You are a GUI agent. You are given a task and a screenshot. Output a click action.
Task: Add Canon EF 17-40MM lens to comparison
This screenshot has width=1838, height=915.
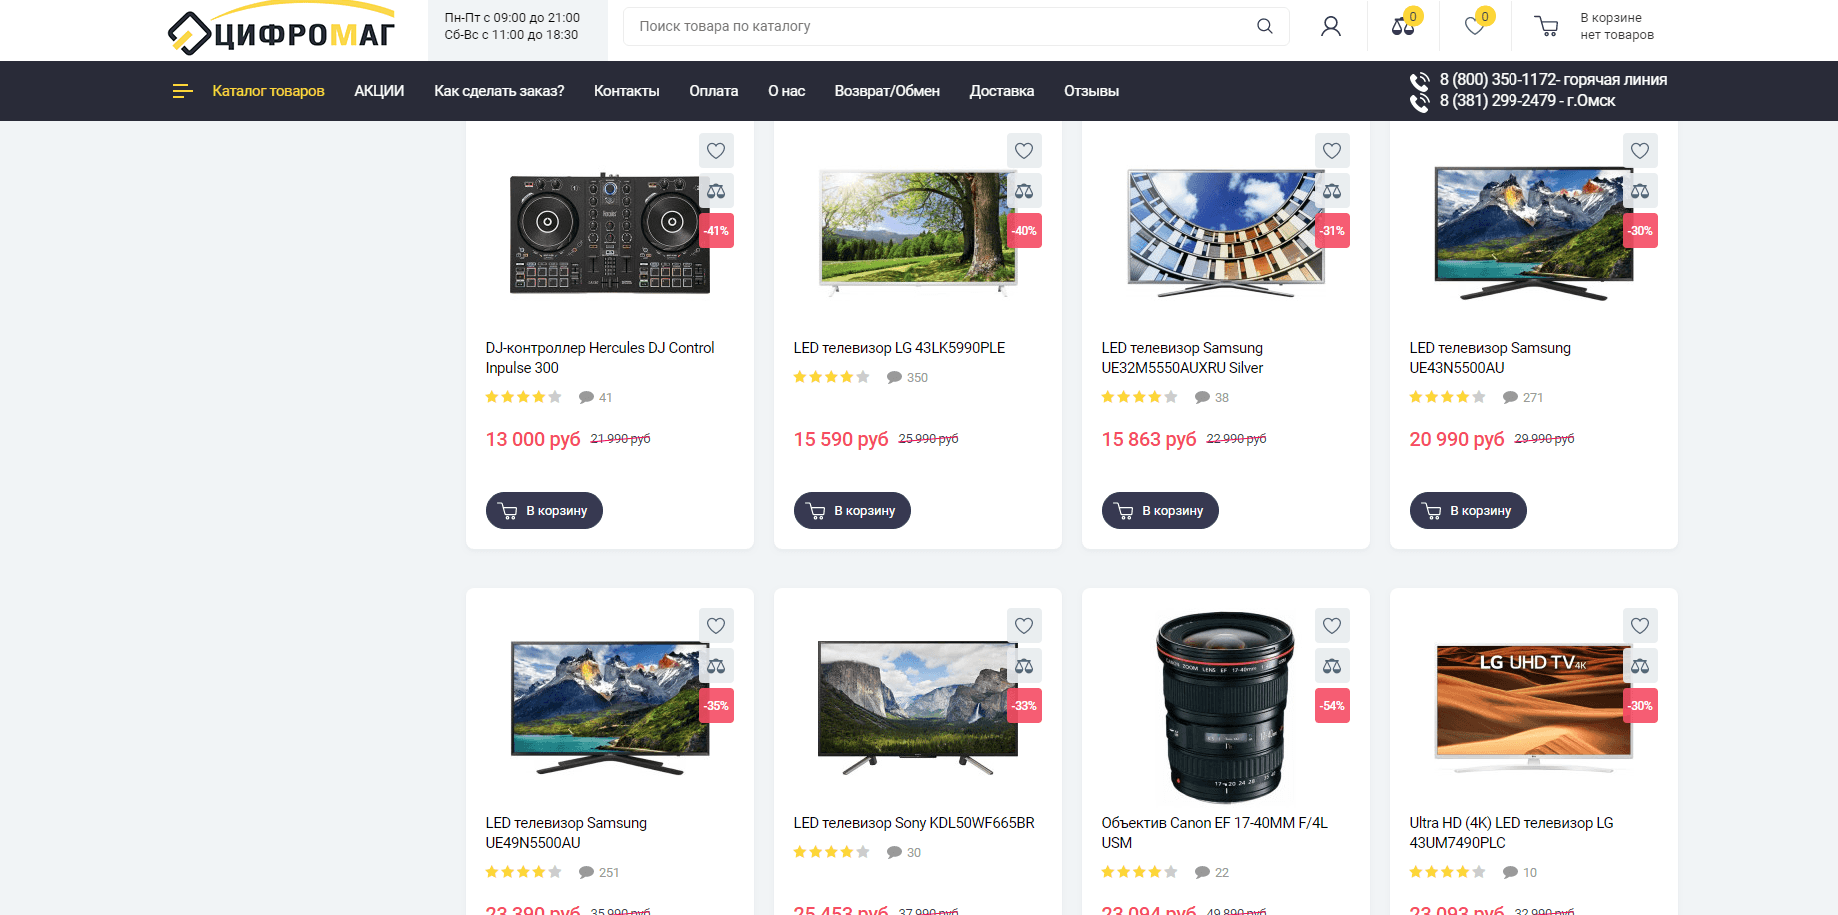[x=1332, y=666]
